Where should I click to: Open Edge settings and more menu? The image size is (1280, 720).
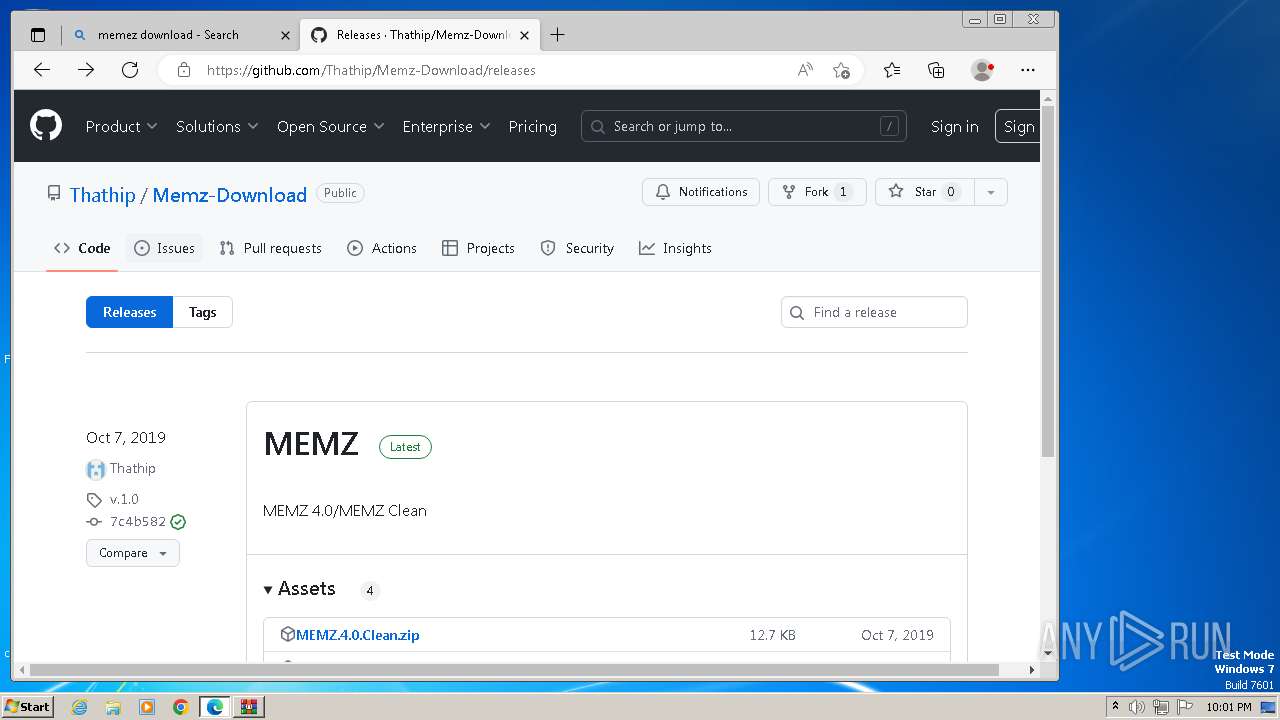[x=1028, y=70]
